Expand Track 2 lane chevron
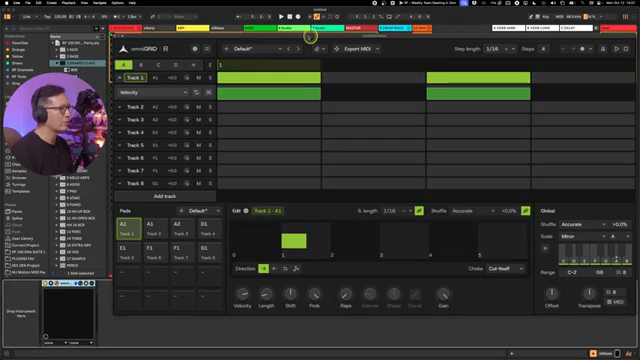640x360 pixels. 120,107
